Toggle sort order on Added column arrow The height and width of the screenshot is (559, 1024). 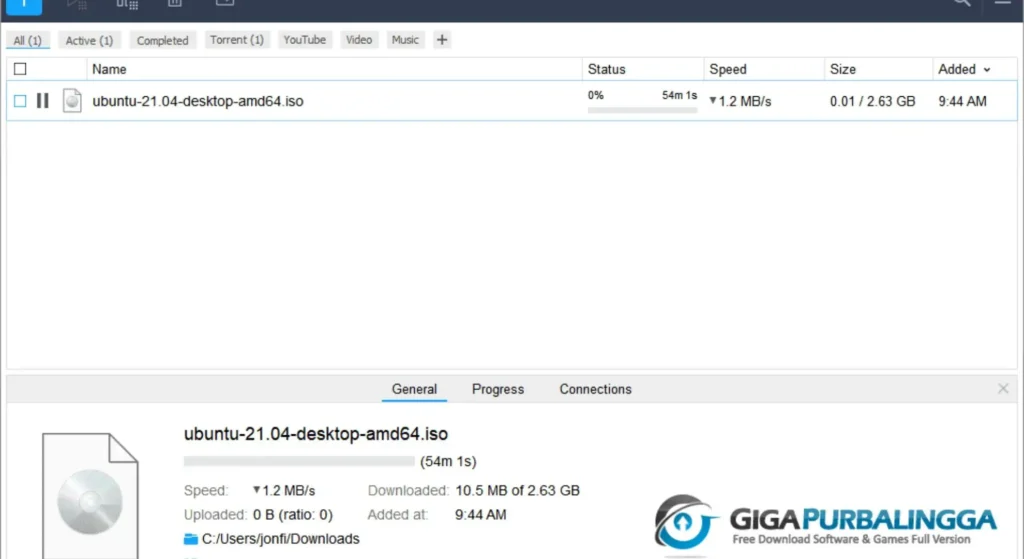pos(987,70)
